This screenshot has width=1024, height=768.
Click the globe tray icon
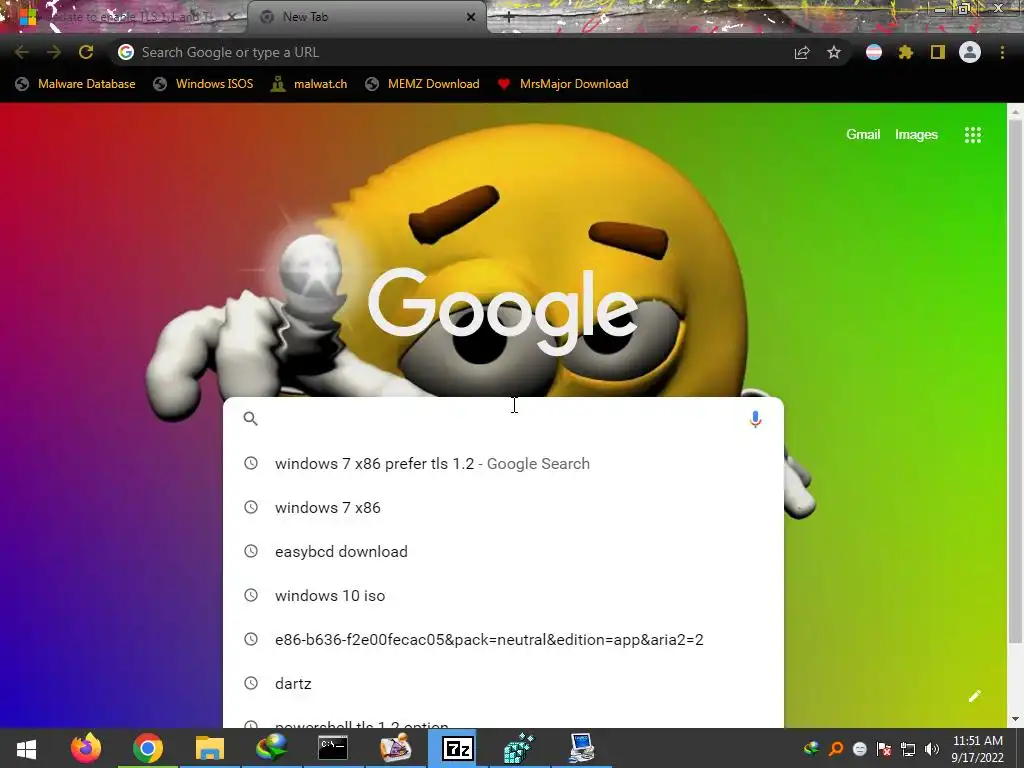pos(812,749)
